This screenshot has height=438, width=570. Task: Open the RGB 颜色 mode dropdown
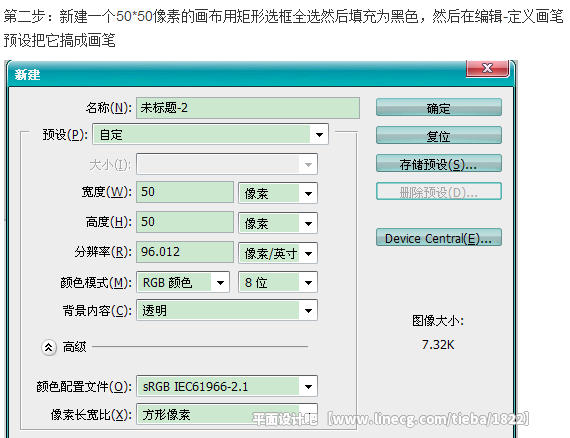(183, 282)
